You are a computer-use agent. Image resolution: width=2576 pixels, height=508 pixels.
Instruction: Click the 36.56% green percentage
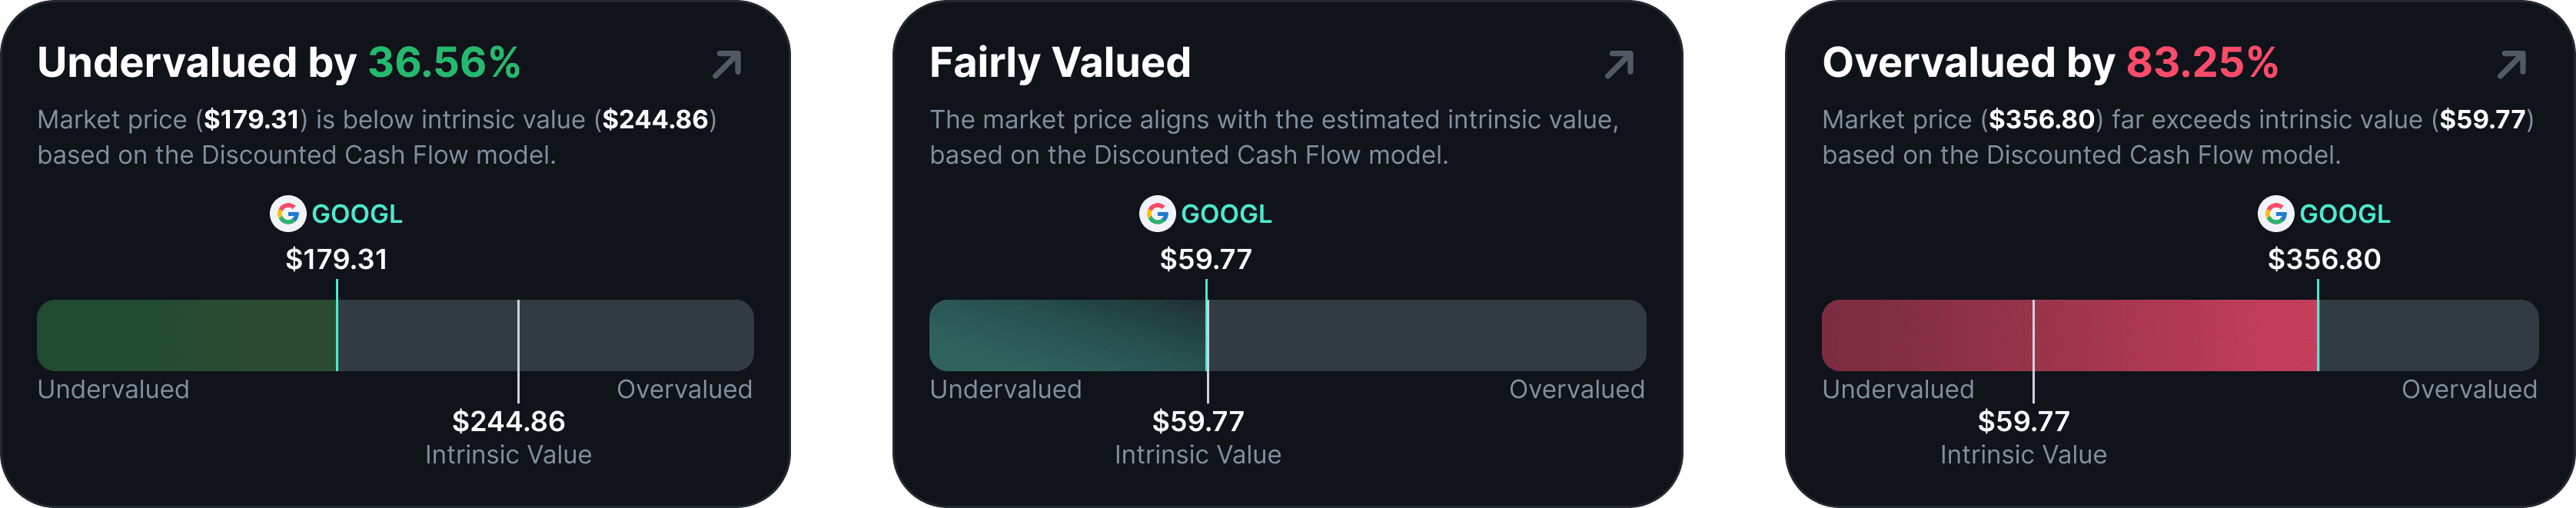(444, 63)
